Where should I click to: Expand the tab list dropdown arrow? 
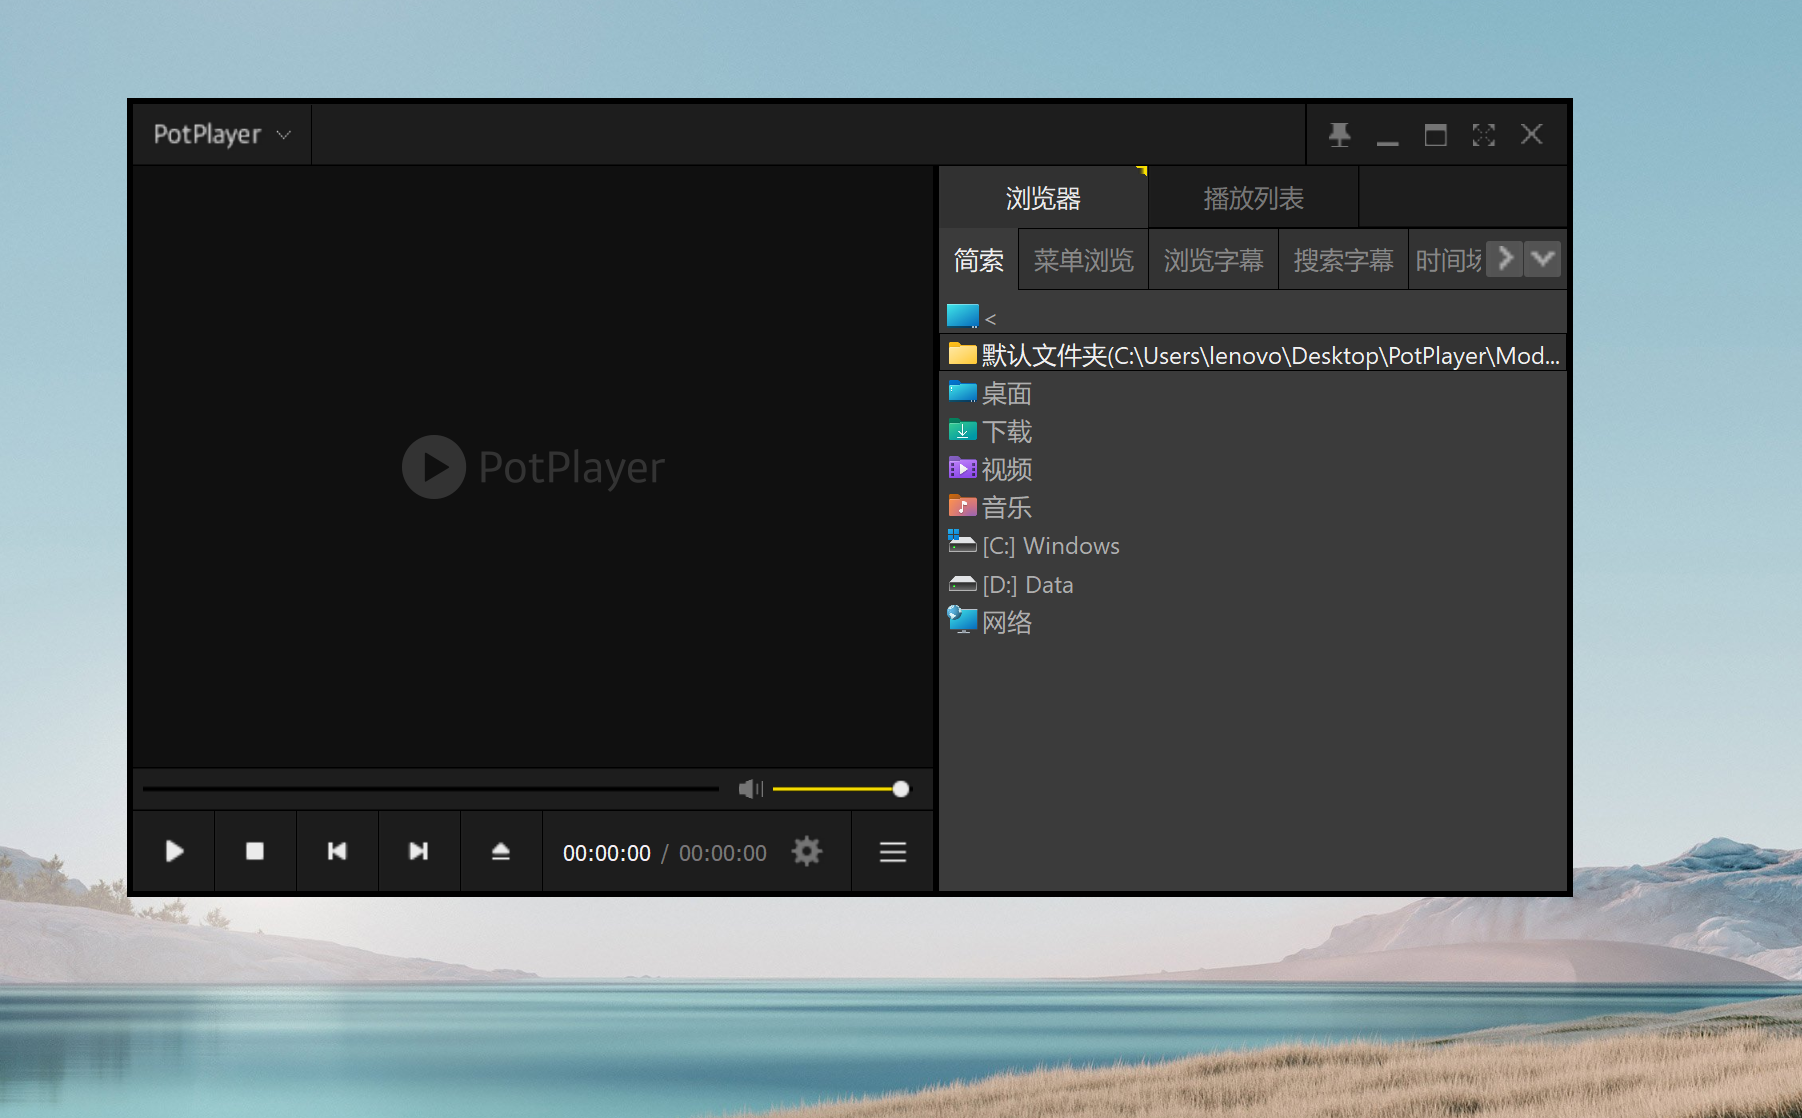click(x=1543, y=259)
